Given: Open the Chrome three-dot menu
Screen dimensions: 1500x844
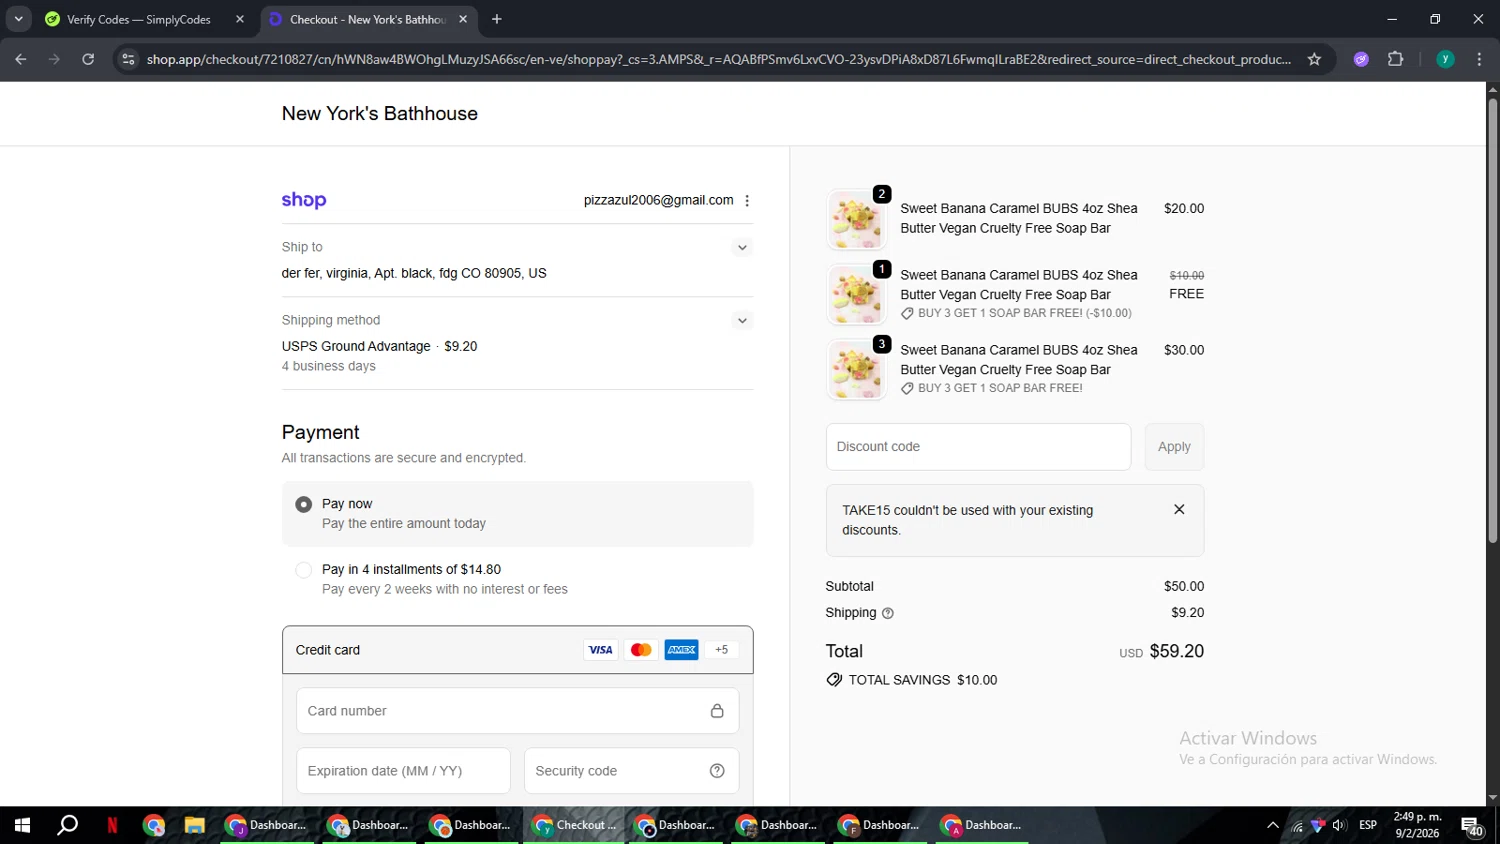Looking at the screenshot, I should pos(1479,59).
